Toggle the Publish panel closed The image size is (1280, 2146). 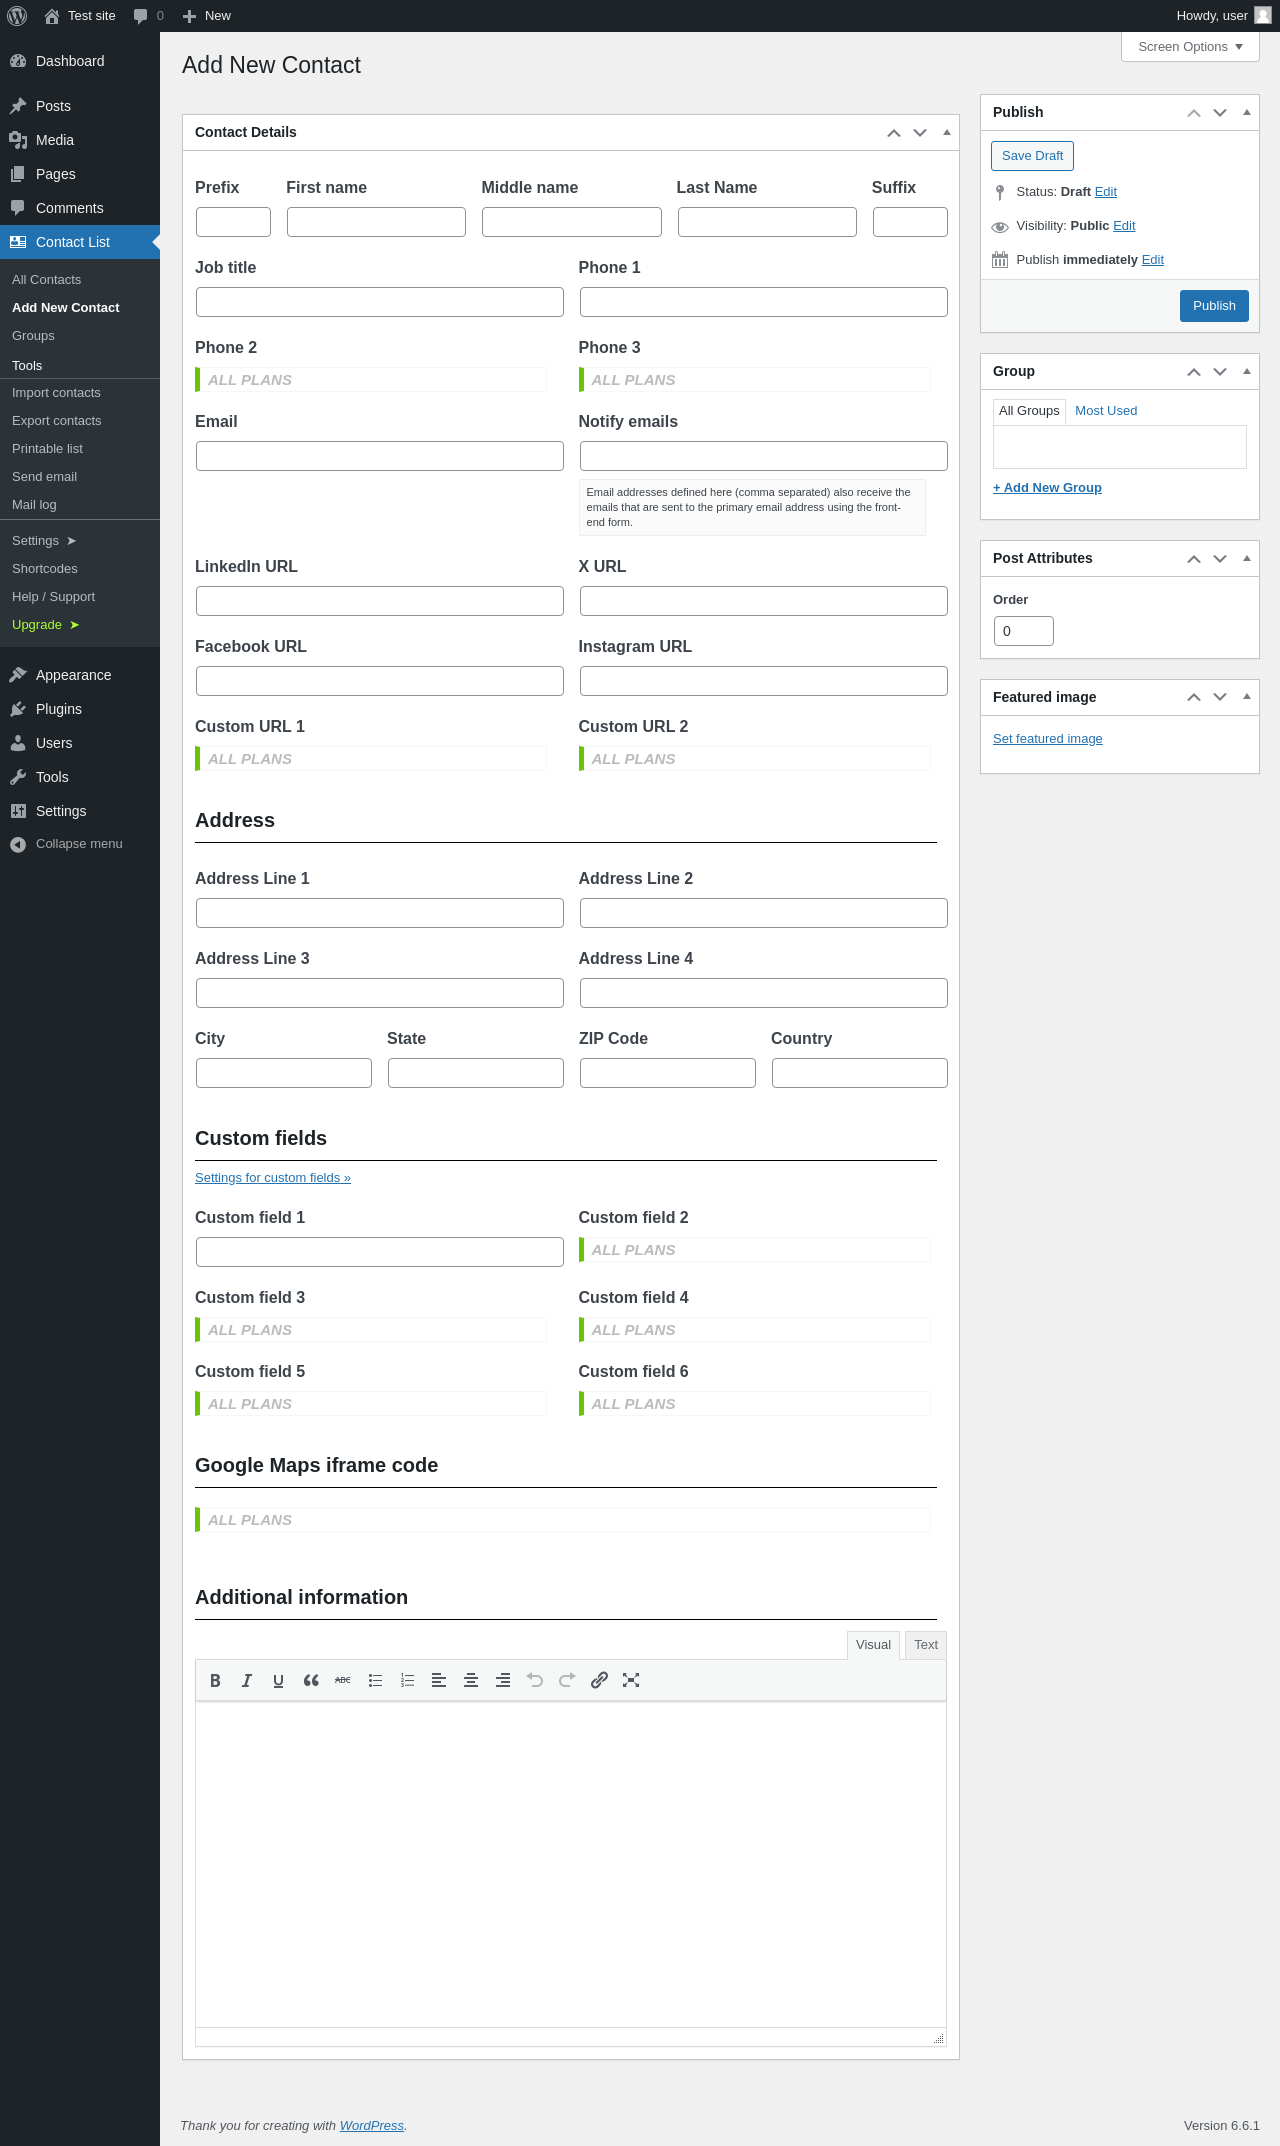click(x=1246, y=113)
